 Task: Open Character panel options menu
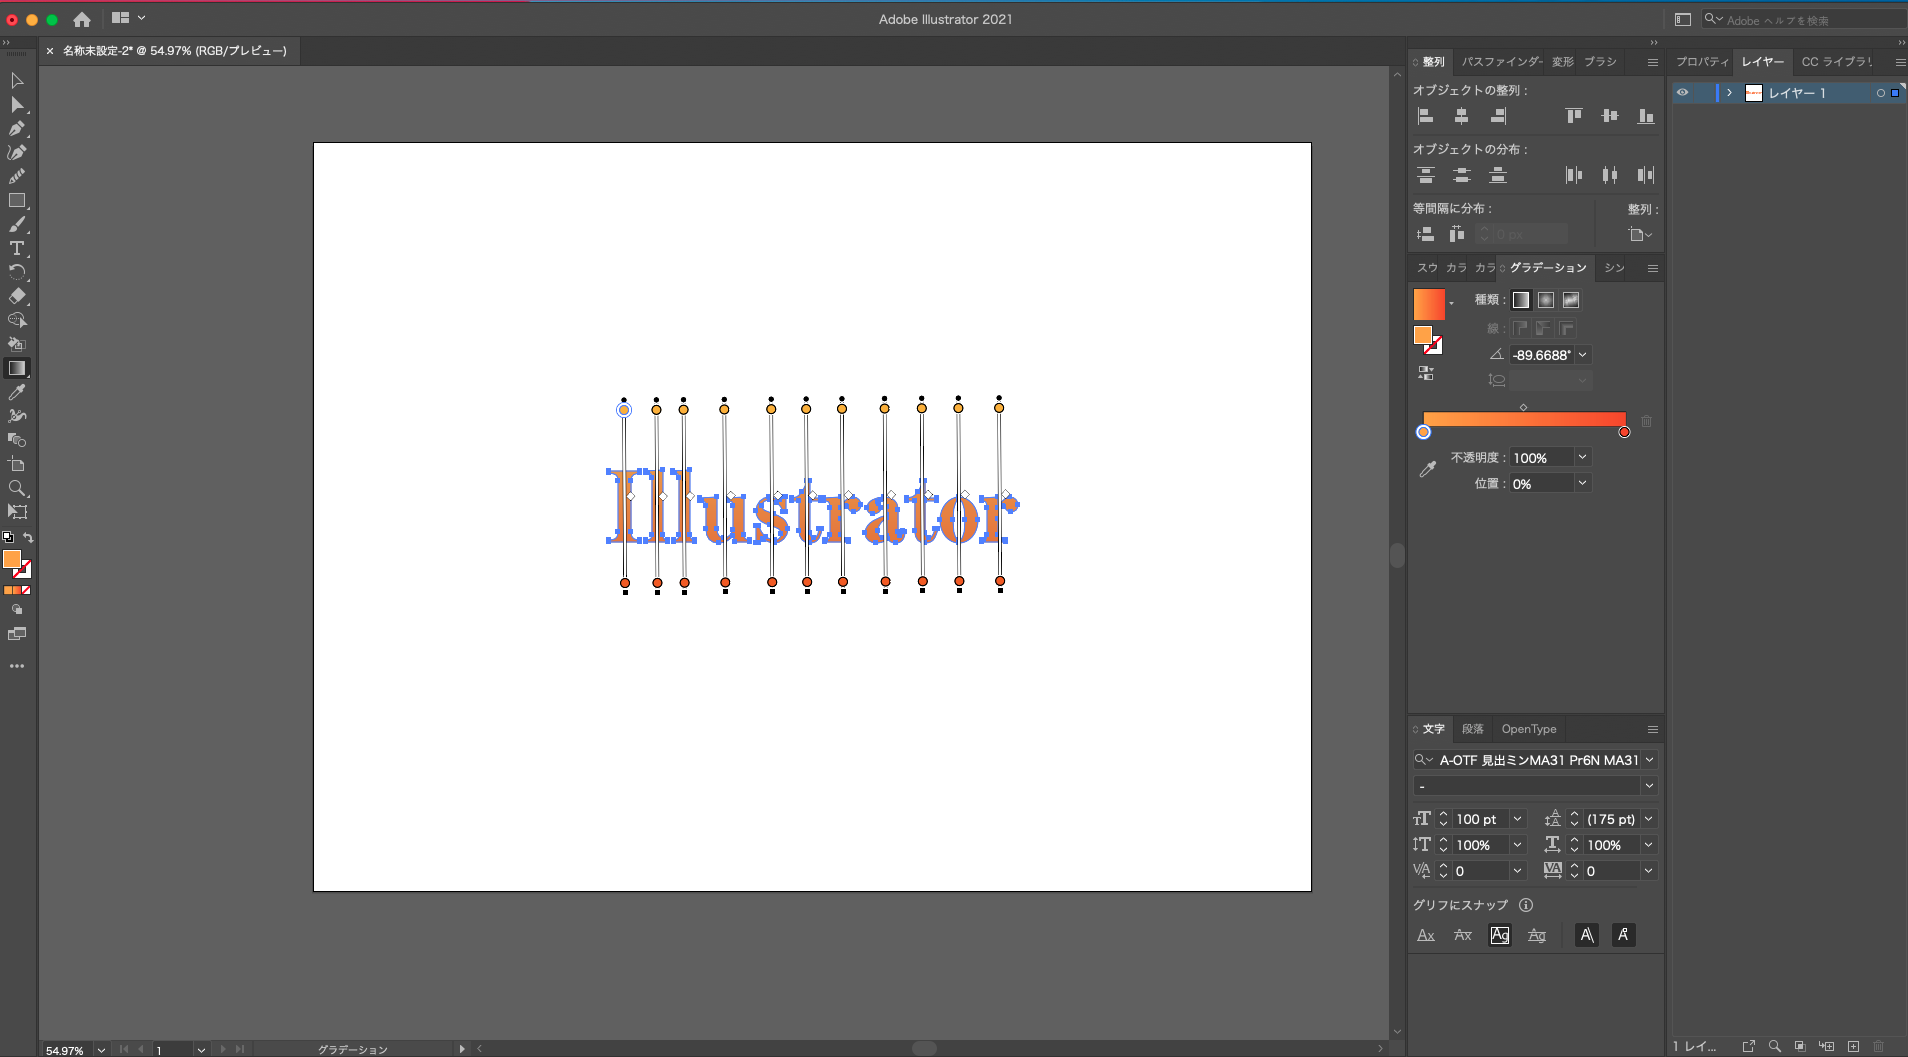point(1653,729)
